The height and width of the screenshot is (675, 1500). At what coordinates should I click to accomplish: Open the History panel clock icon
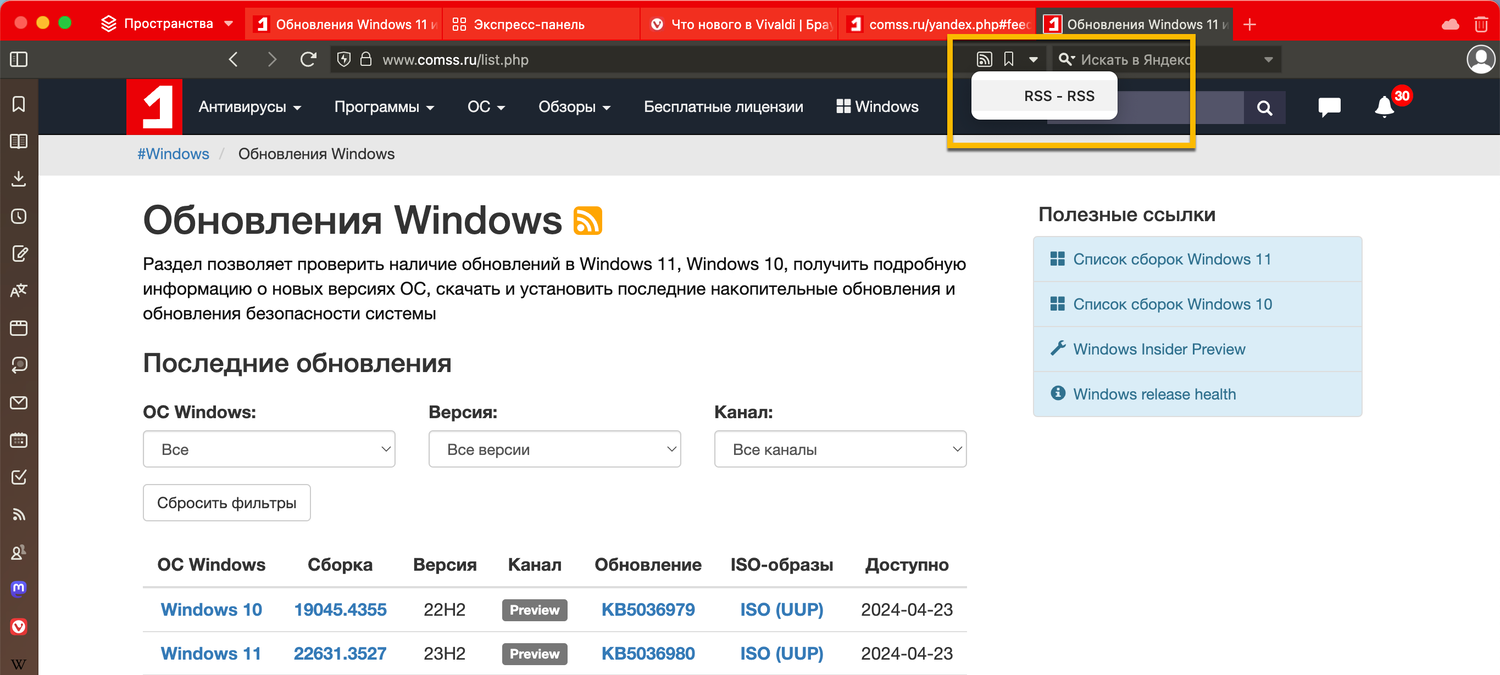tap(18, 216)
